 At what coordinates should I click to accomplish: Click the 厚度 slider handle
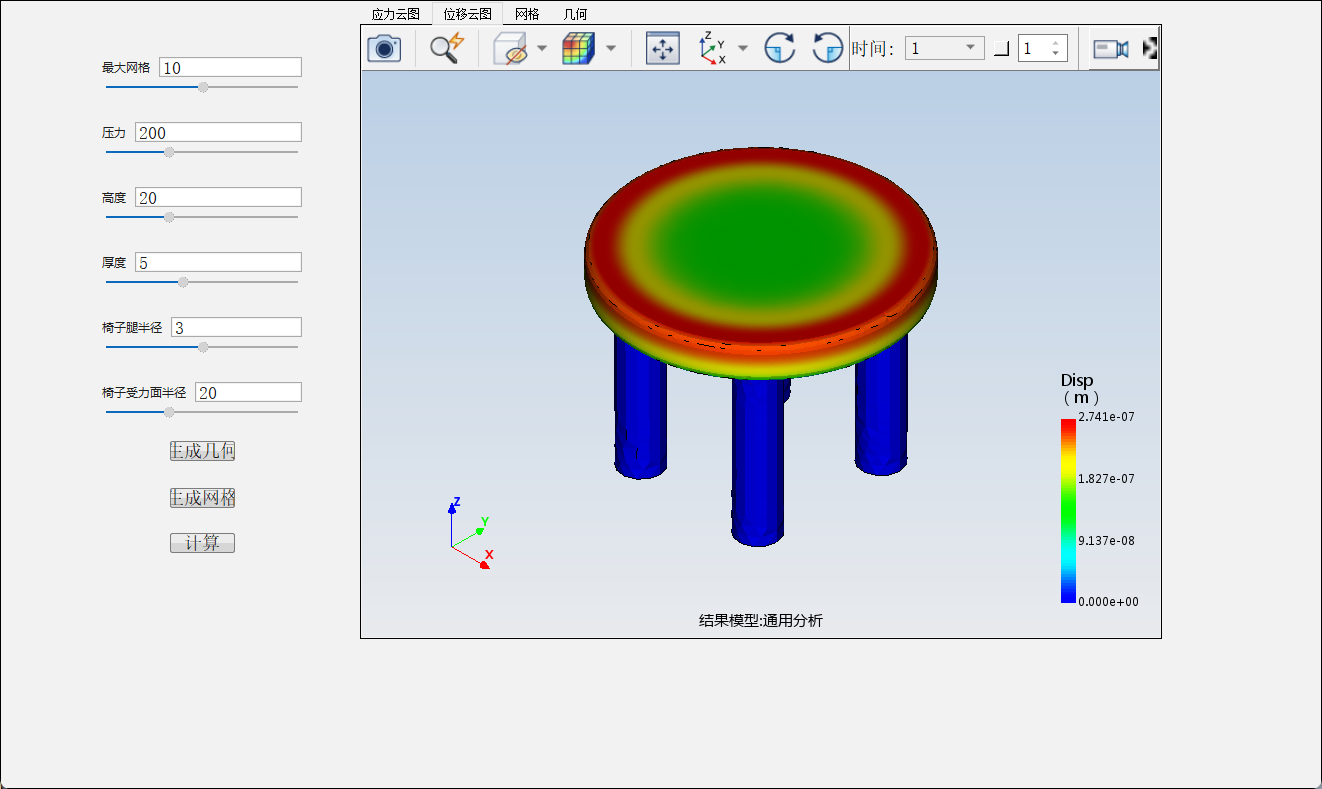coord(183,282)
